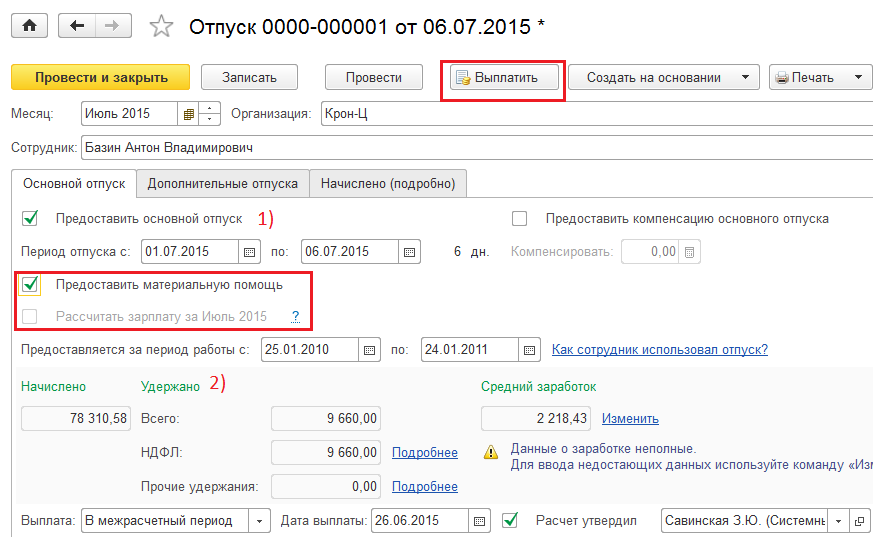This screenshot has height=537, width=873.
Task: Open calendar picker for vacation start date
Action: tap(250, 251)
